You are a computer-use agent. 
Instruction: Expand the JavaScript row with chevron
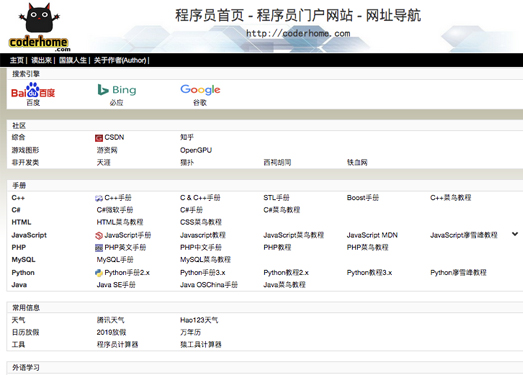(515, 234)
